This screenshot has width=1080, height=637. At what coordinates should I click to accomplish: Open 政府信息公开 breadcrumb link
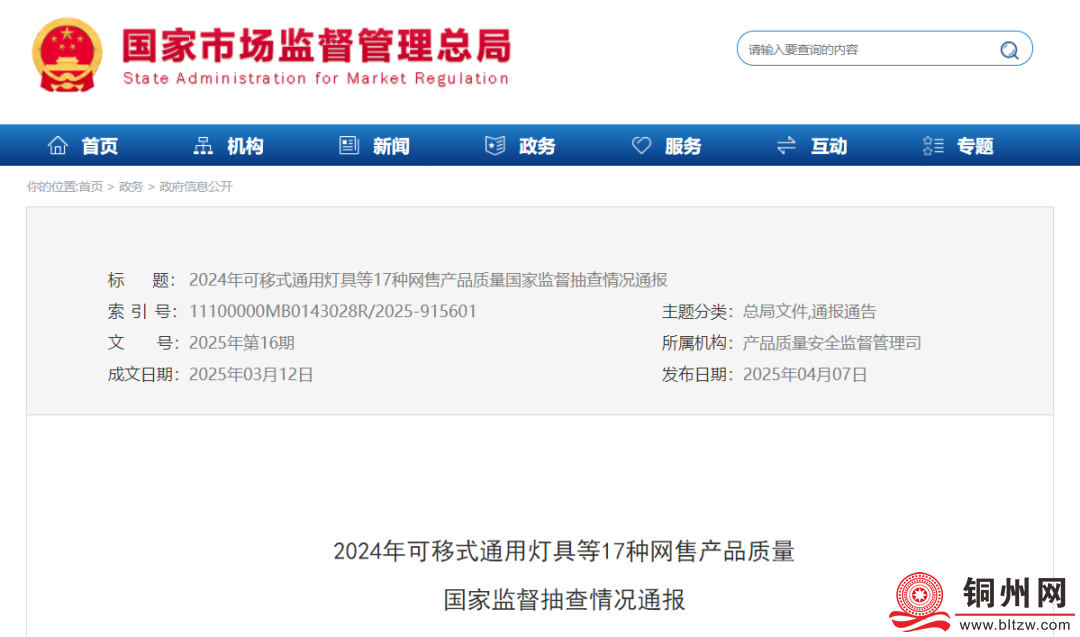click(196, 187)
